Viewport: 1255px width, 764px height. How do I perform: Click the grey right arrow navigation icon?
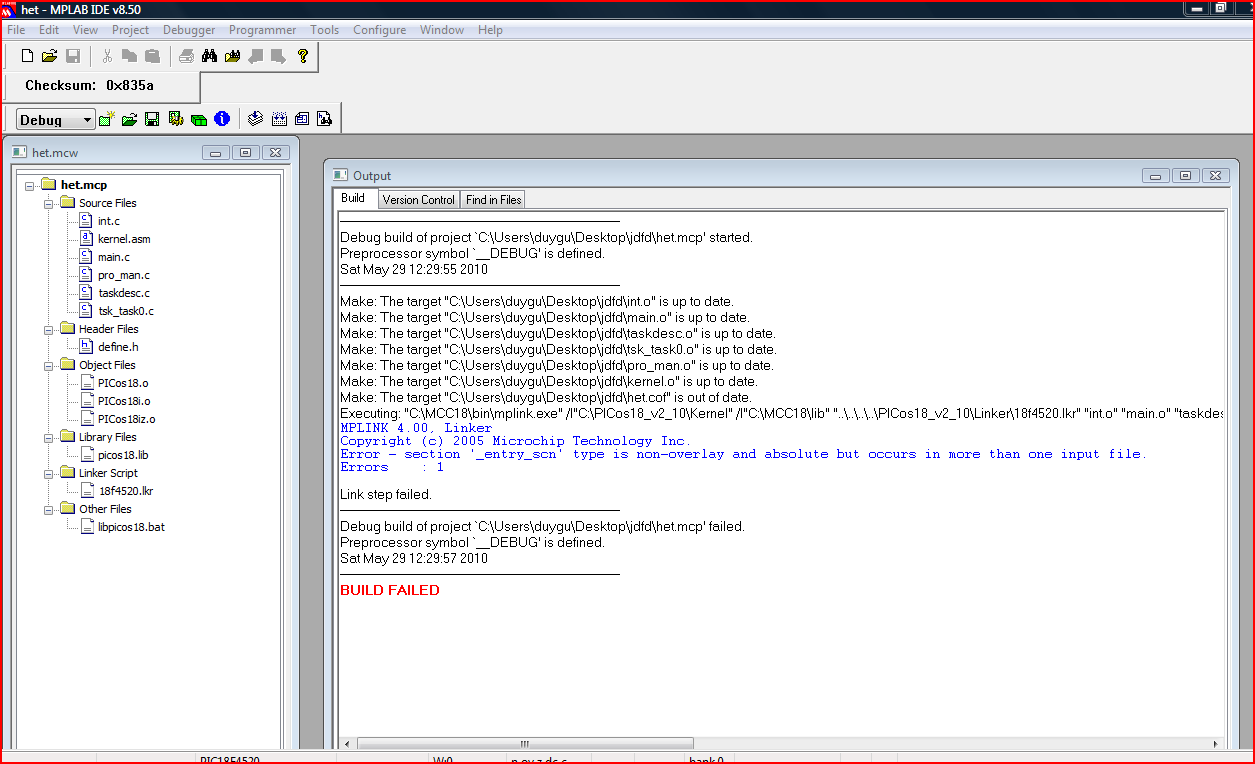[x=278, y=56]
